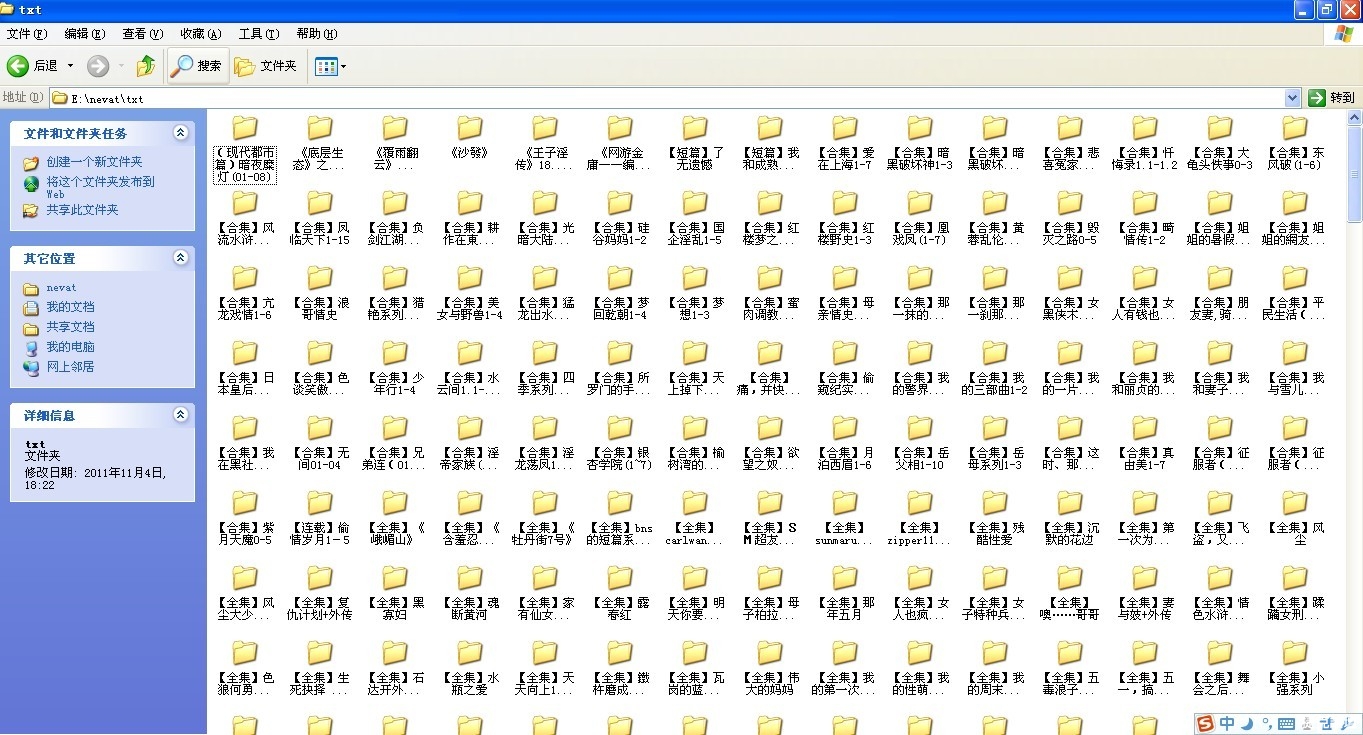Go to nevat in Other Places
Screen dimensions: 1363x735
61,288
